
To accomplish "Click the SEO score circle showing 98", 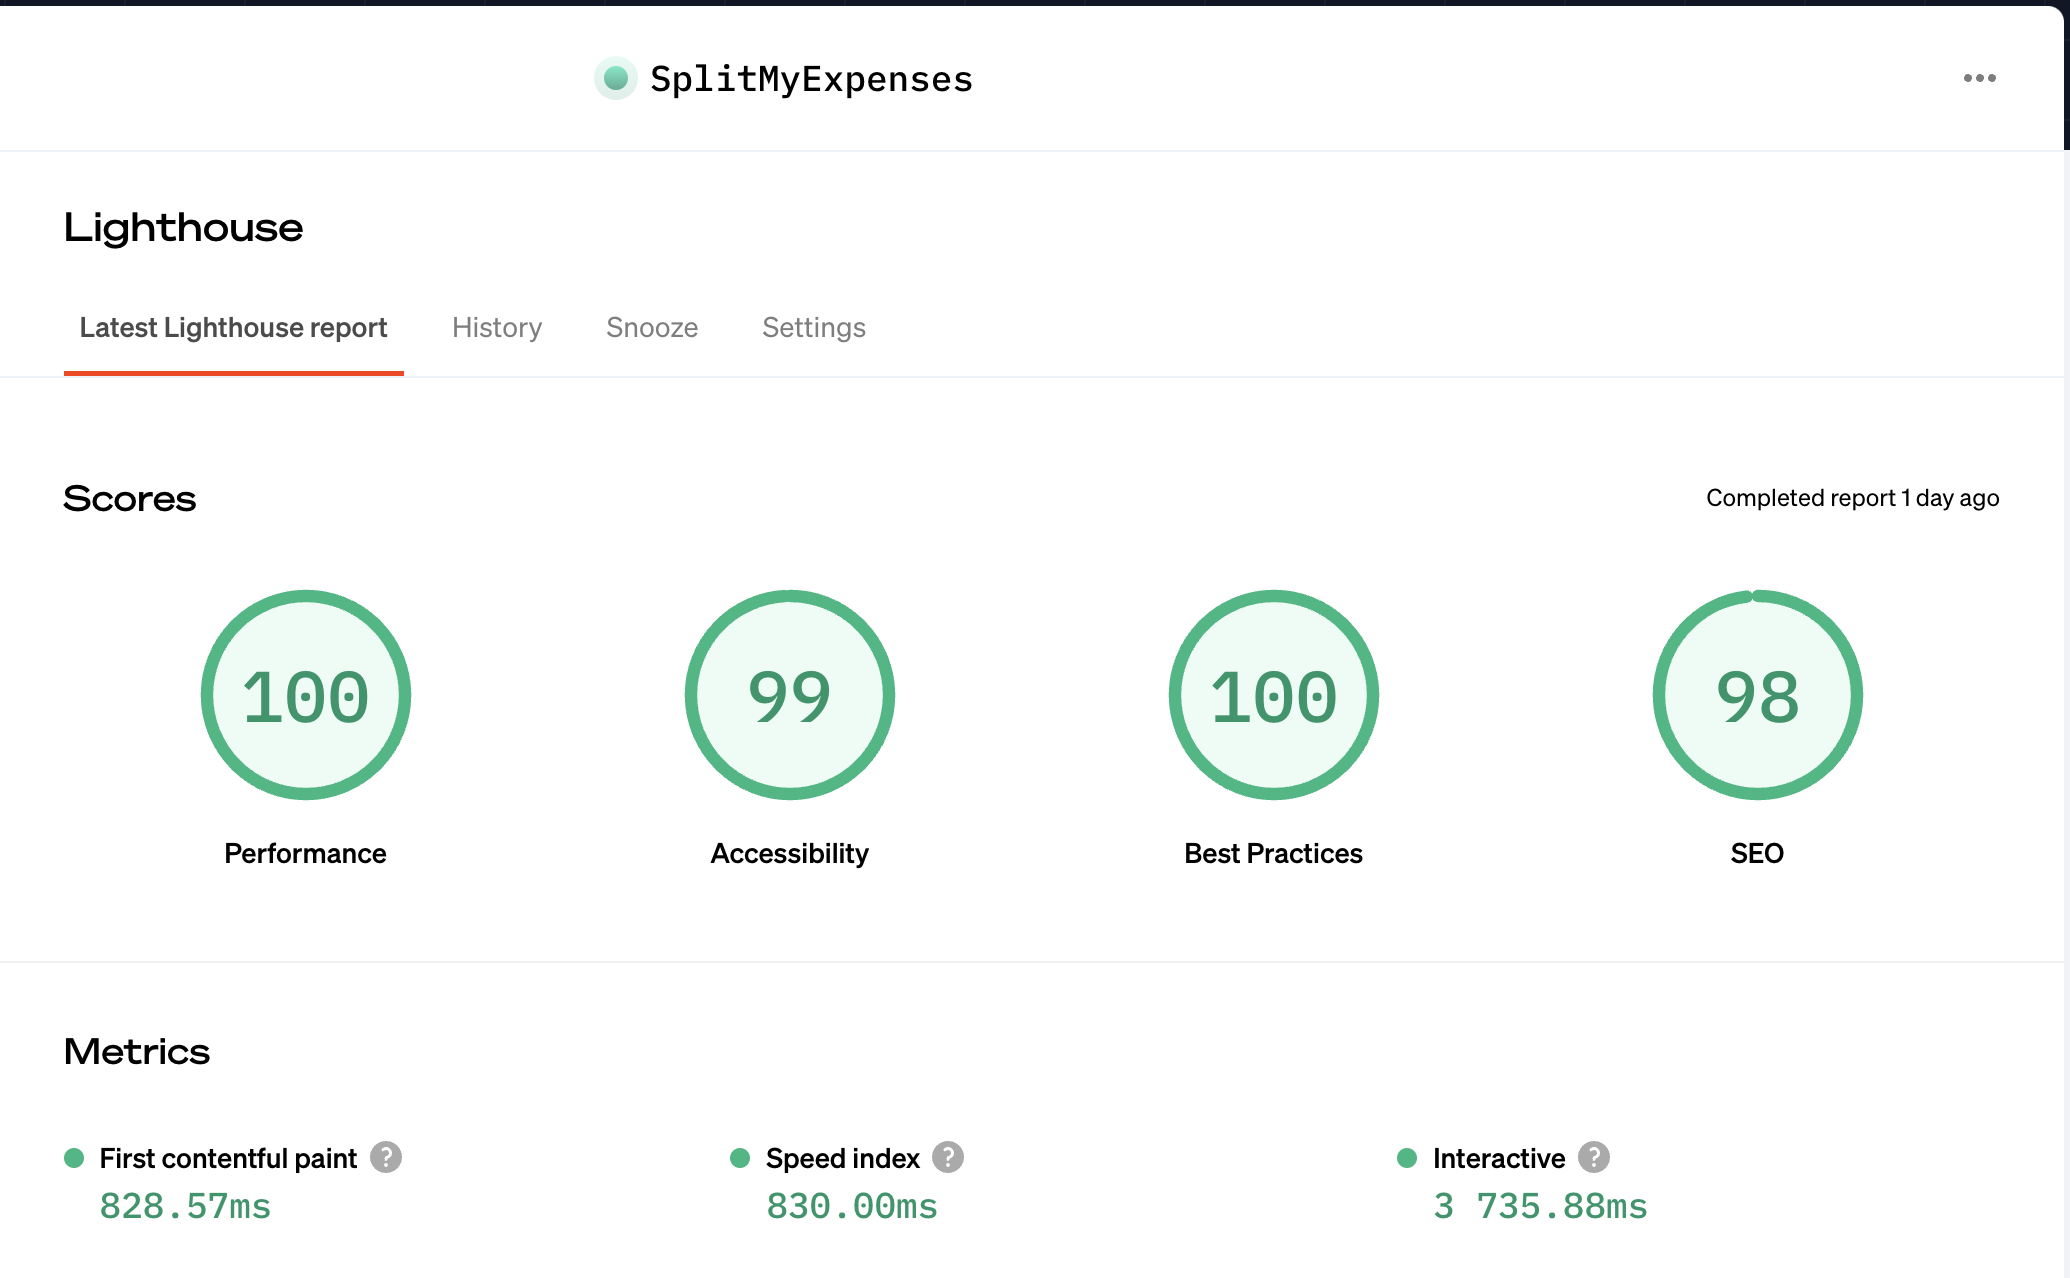I will [1758, 695].
